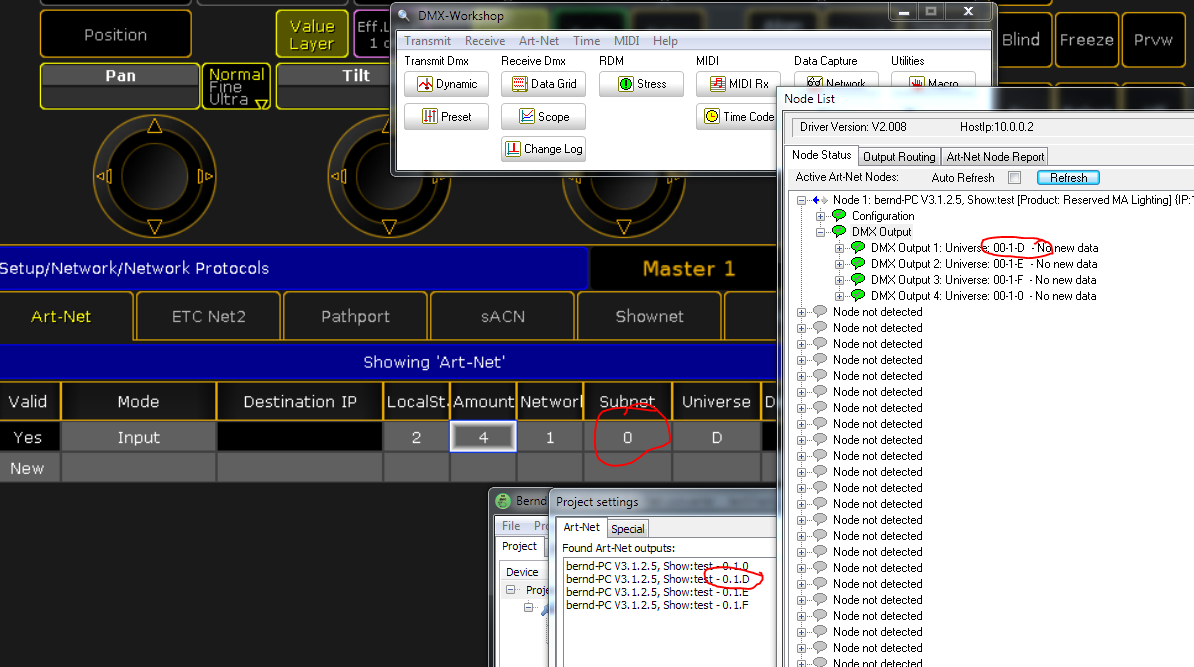This screenshot has height=667, width=1194.
Task: Switch to the Output Routing tab
Action: (899, 157)
